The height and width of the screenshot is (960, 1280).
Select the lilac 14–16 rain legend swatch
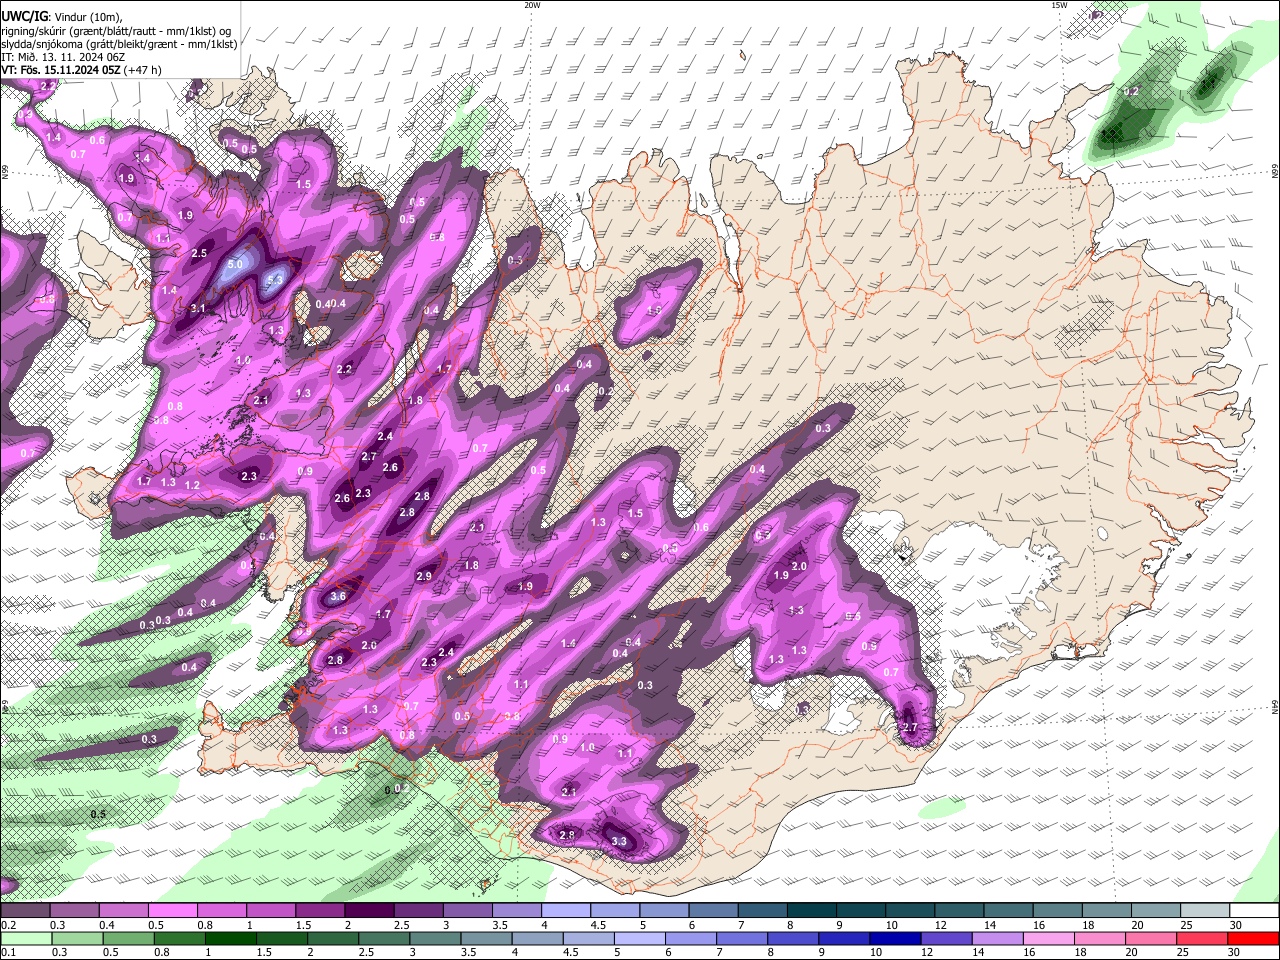tap(997, 938)
